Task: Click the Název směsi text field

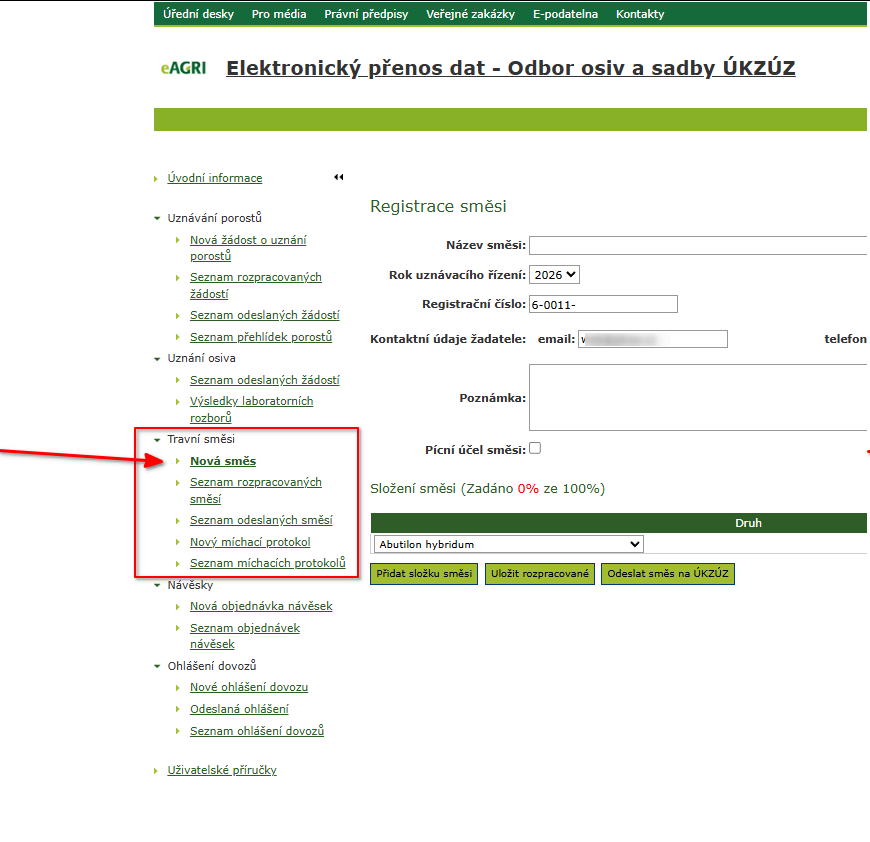Action: [x=698, y=246]
